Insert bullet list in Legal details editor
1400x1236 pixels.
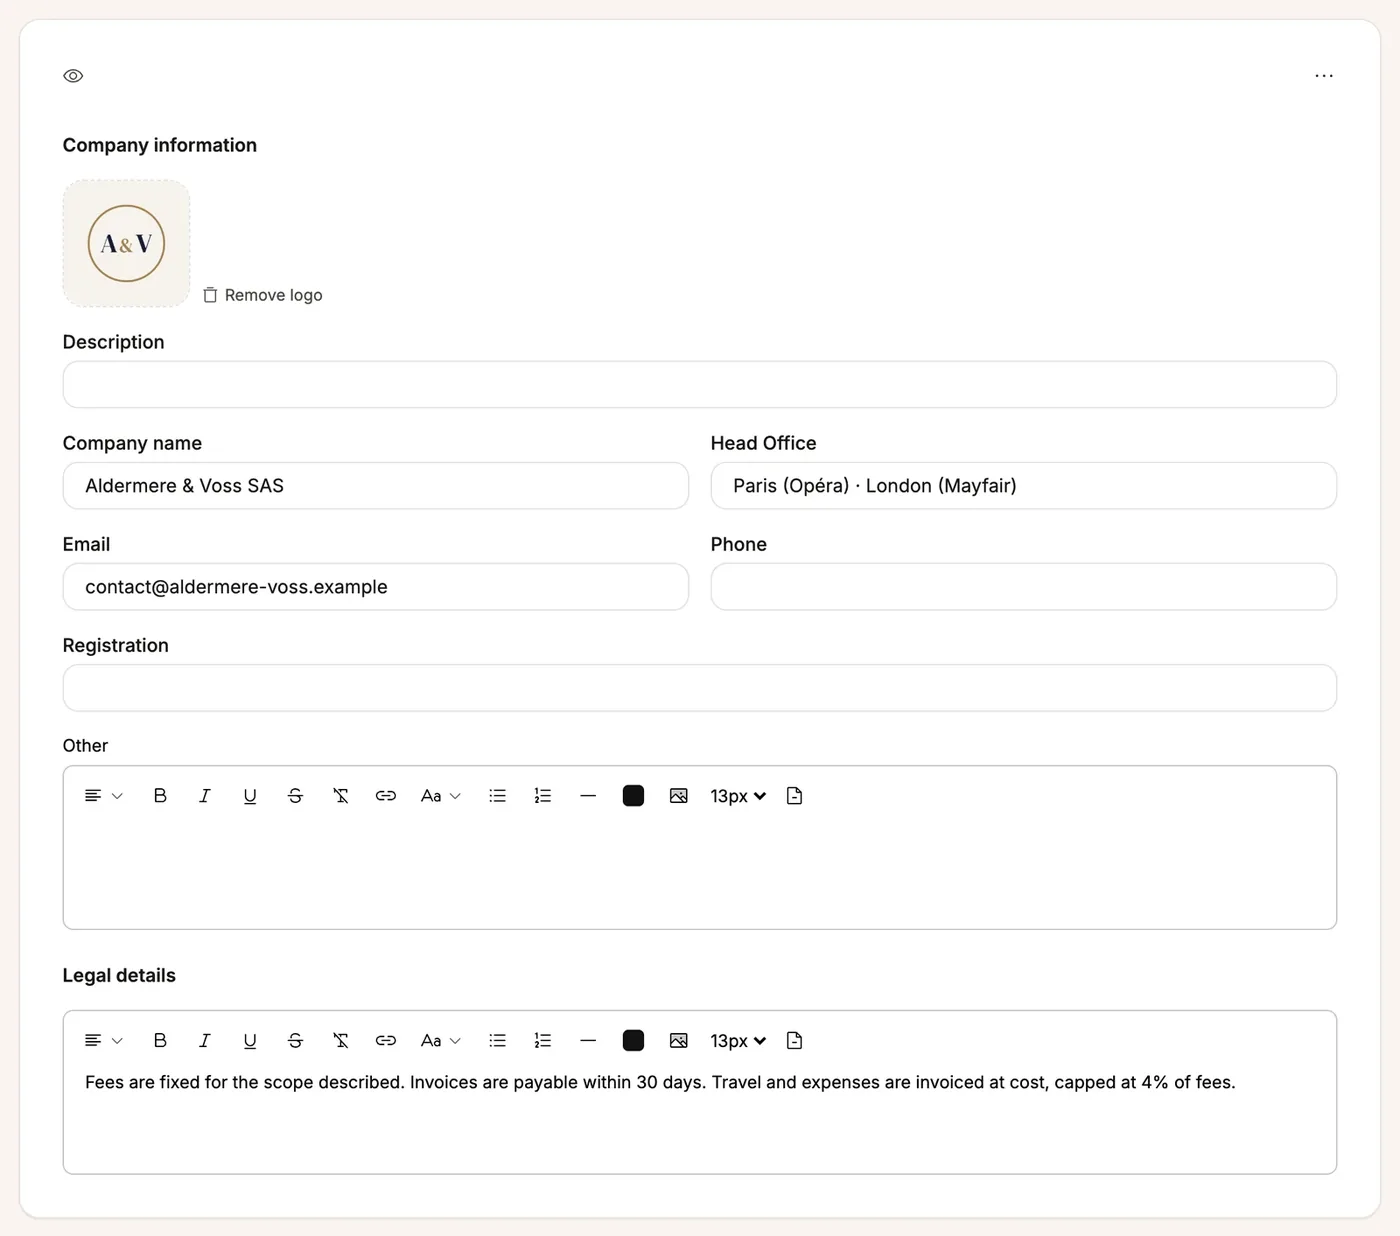tap(497, 1041)
